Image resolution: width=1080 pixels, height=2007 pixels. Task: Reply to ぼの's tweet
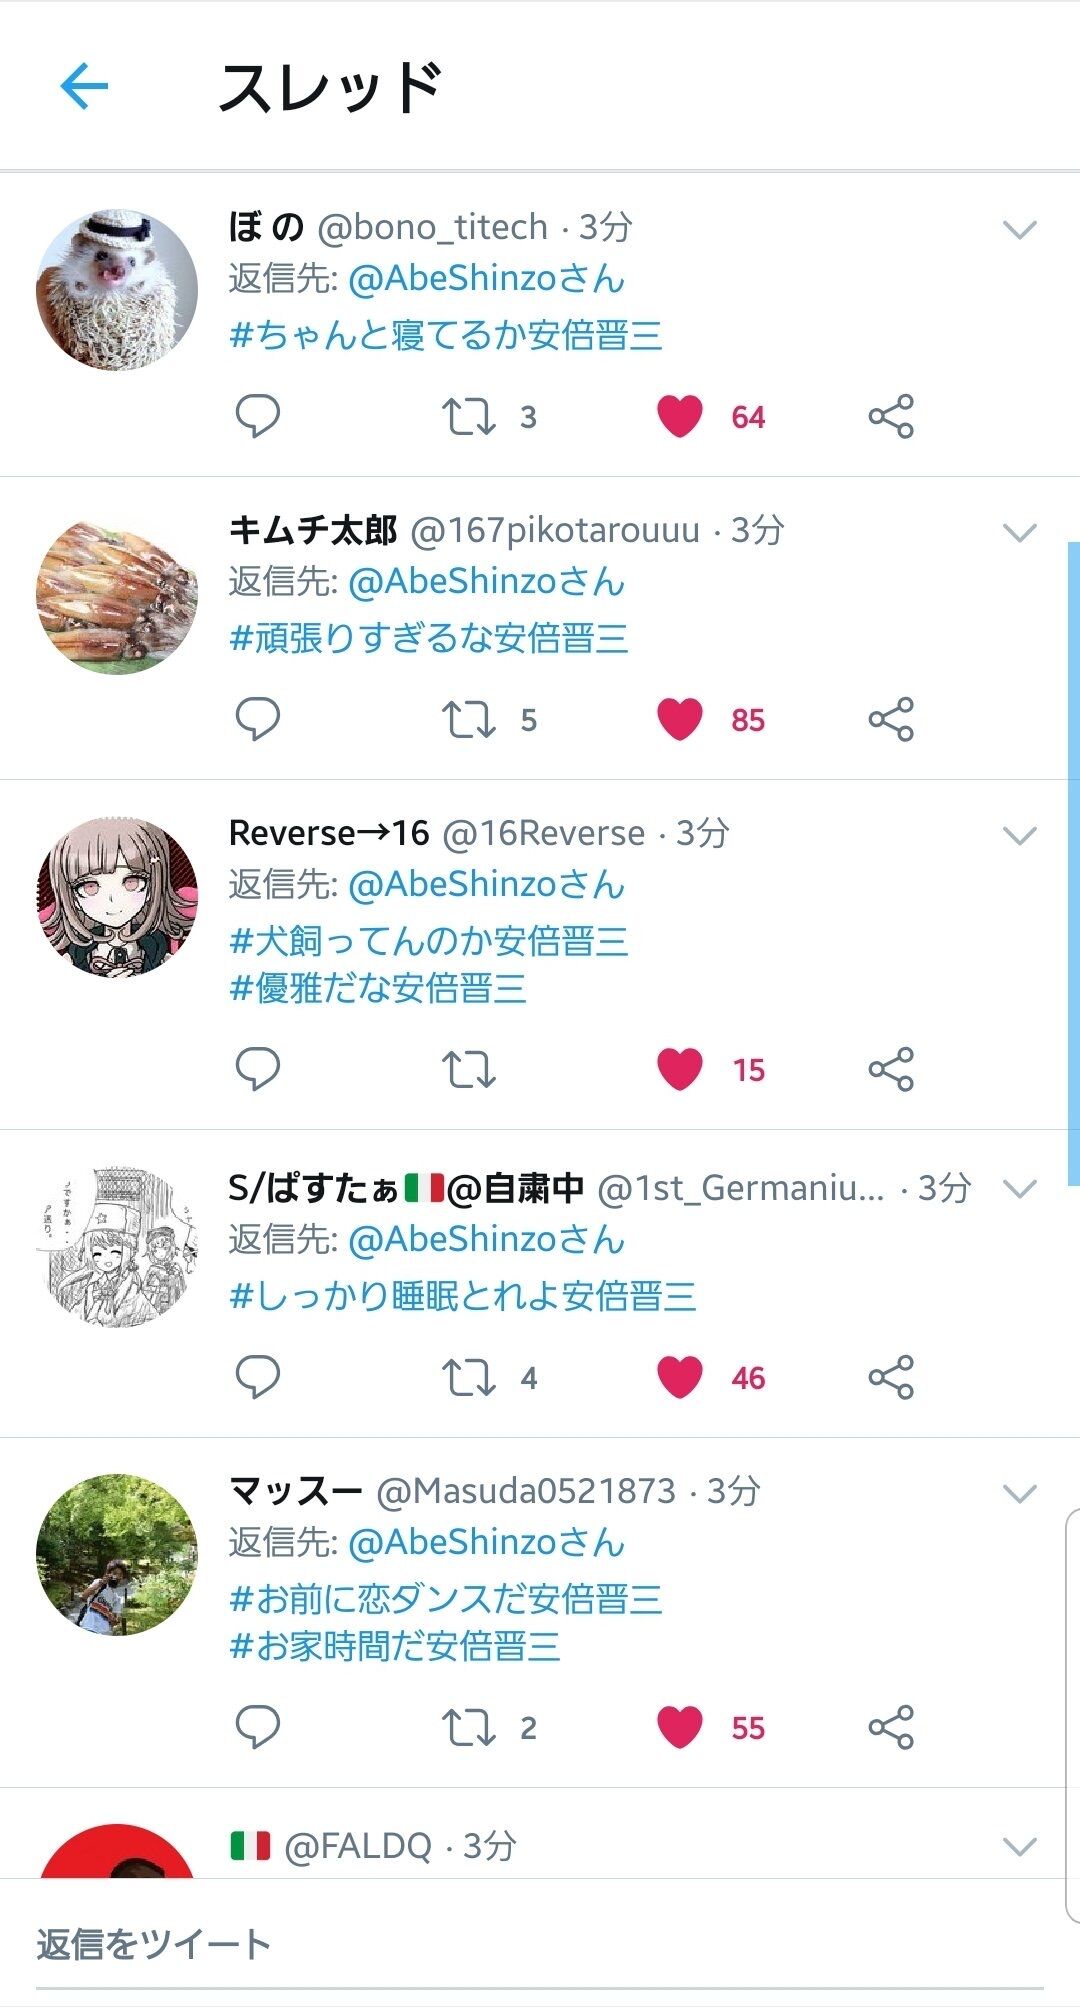click(257, 416)
